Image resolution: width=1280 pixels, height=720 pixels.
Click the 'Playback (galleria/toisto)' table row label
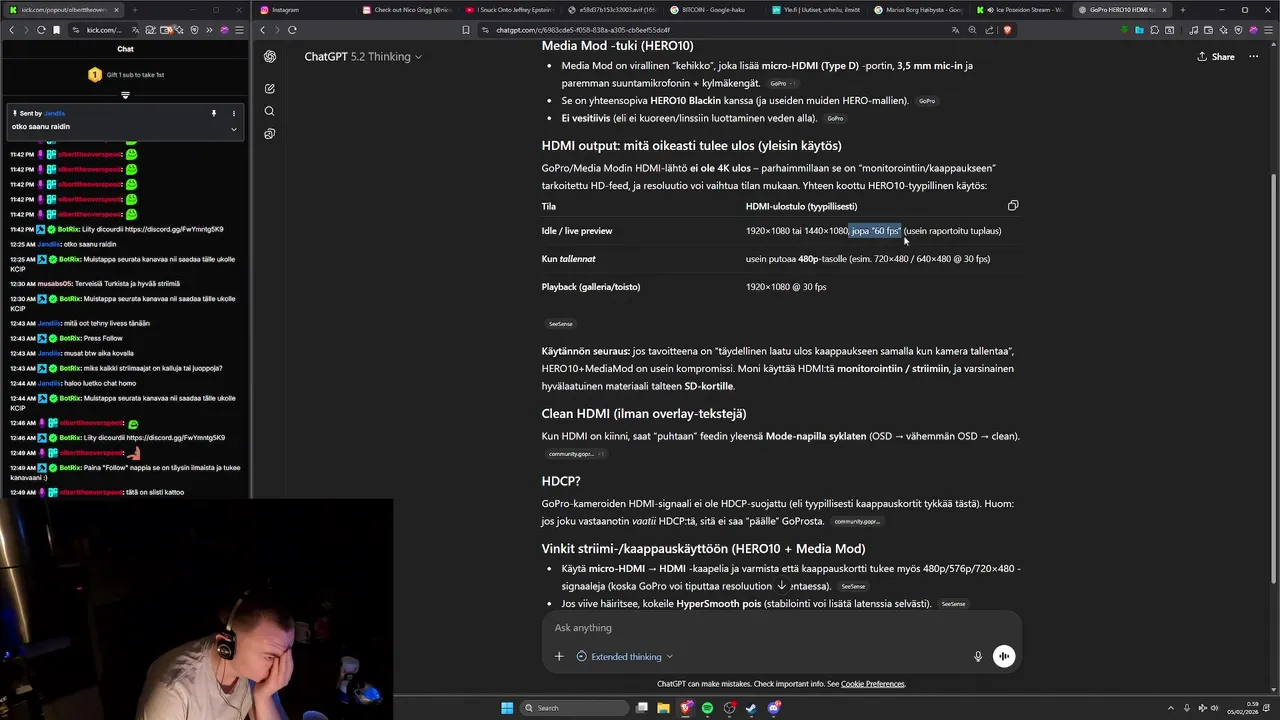(x=591, y=287)
